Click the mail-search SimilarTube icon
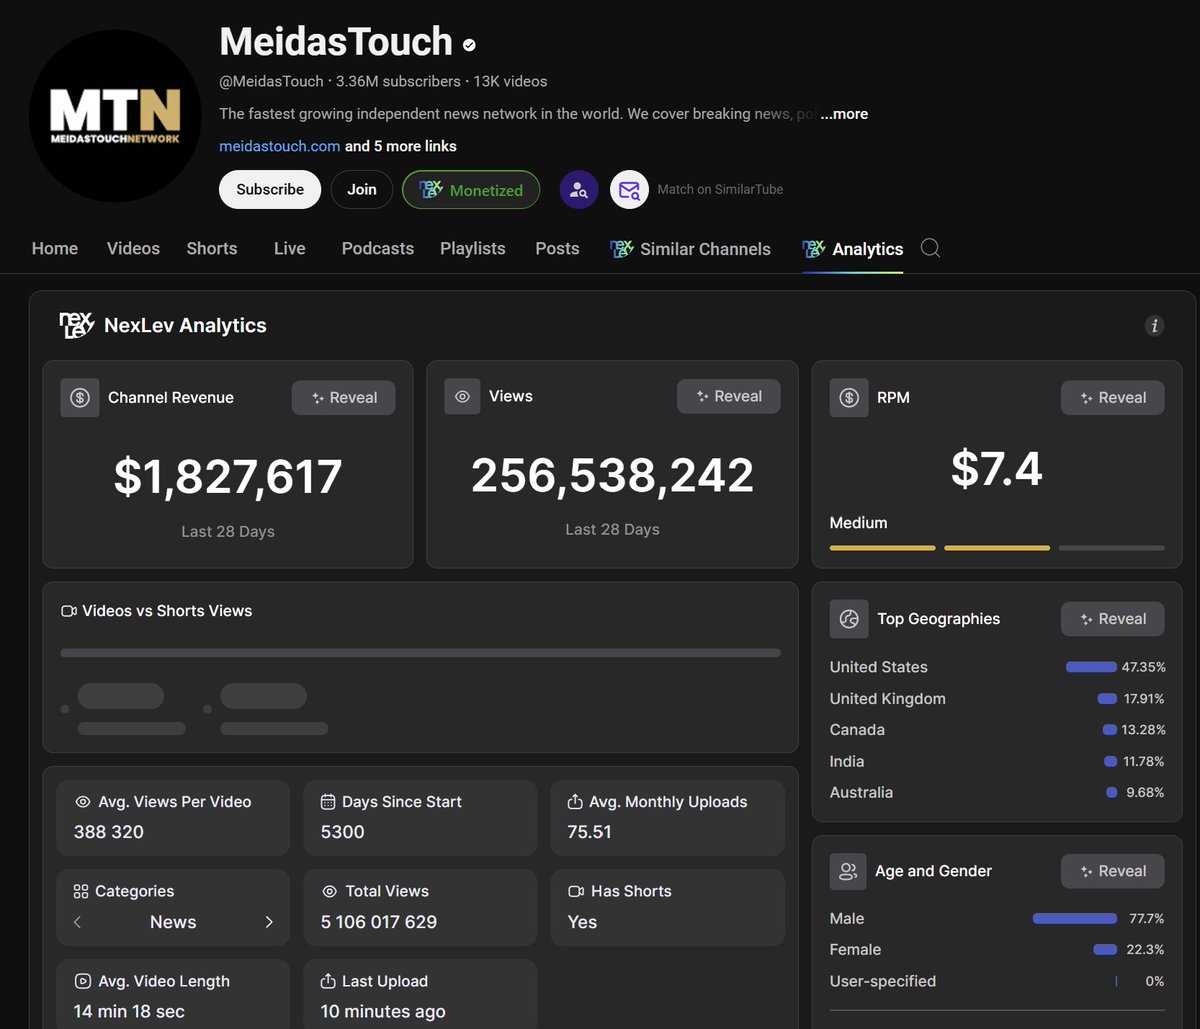 (629, 189)
